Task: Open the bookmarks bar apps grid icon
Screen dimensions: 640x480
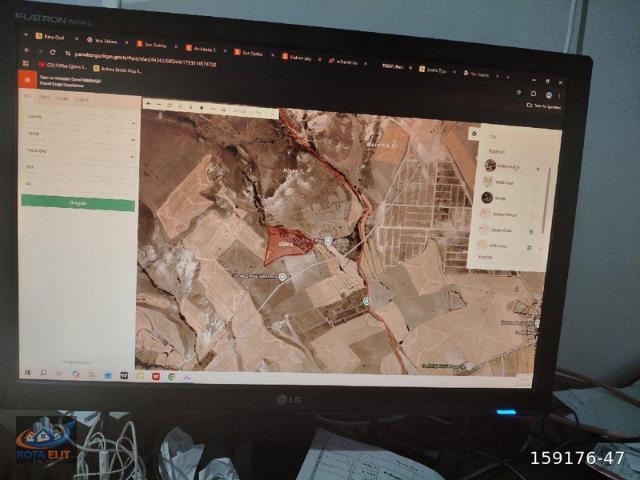Action: click(25, 63)
